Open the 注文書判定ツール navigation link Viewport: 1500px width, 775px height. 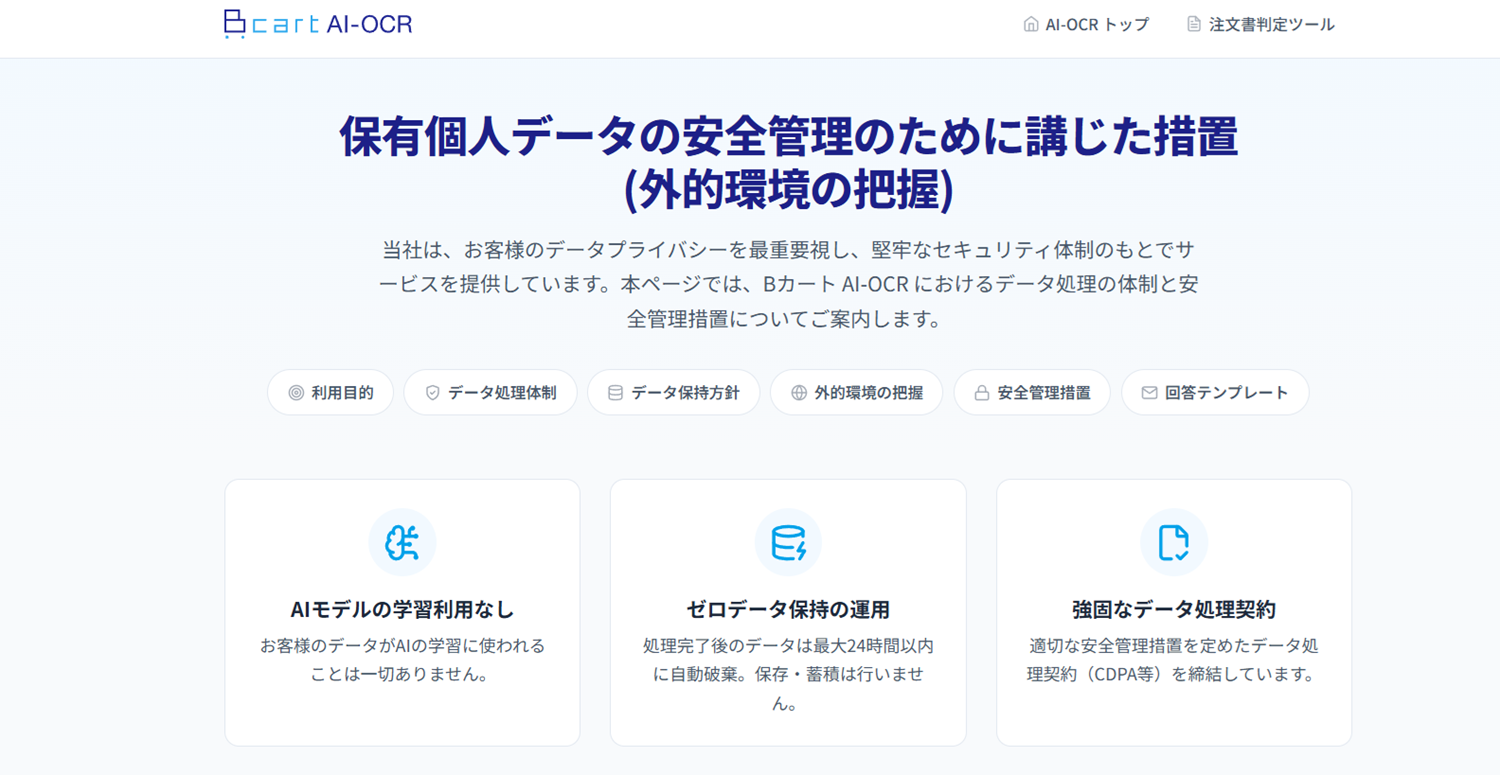(1271, 25)
